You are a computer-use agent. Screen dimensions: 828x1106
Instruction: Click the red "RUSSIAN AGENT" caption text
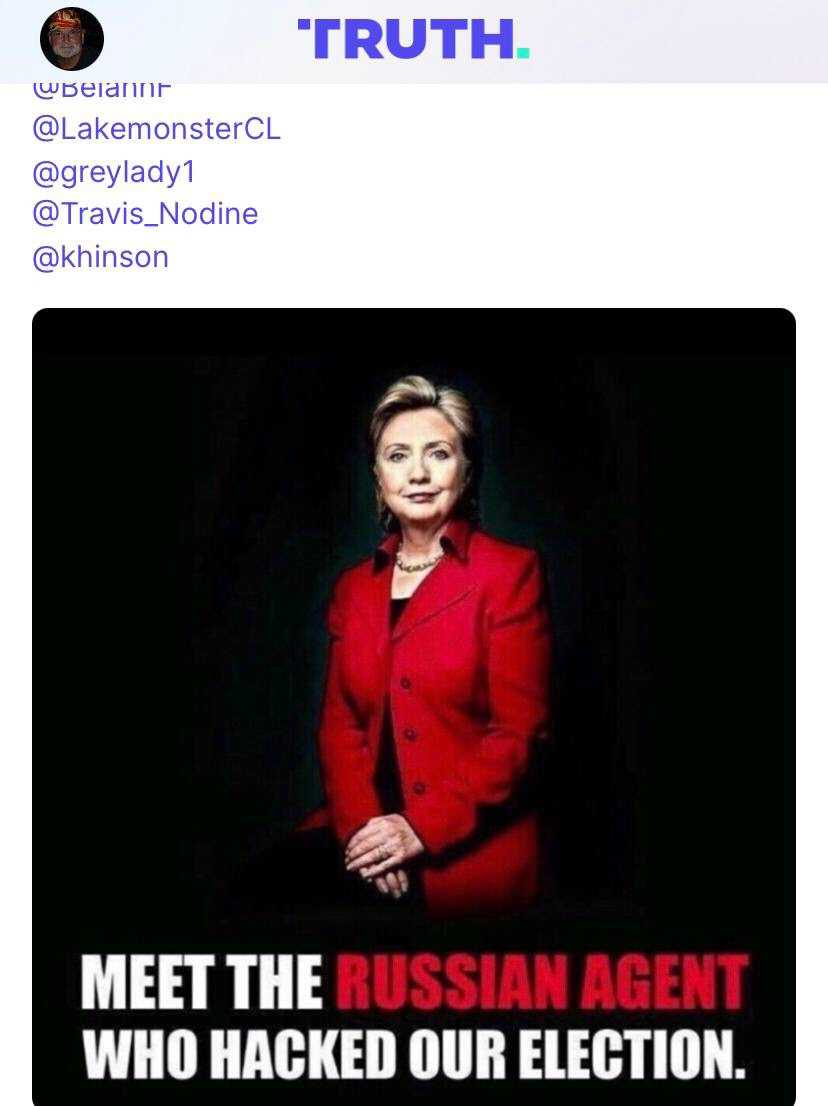pos(542,982)
